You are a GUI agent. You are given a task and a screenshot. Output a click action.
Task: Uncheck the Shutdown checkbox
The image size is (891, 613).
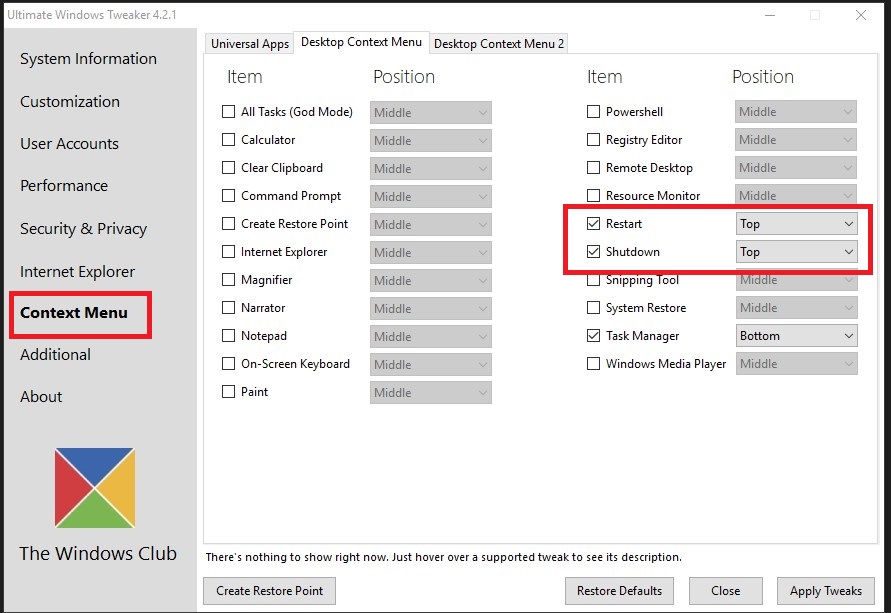593,251
